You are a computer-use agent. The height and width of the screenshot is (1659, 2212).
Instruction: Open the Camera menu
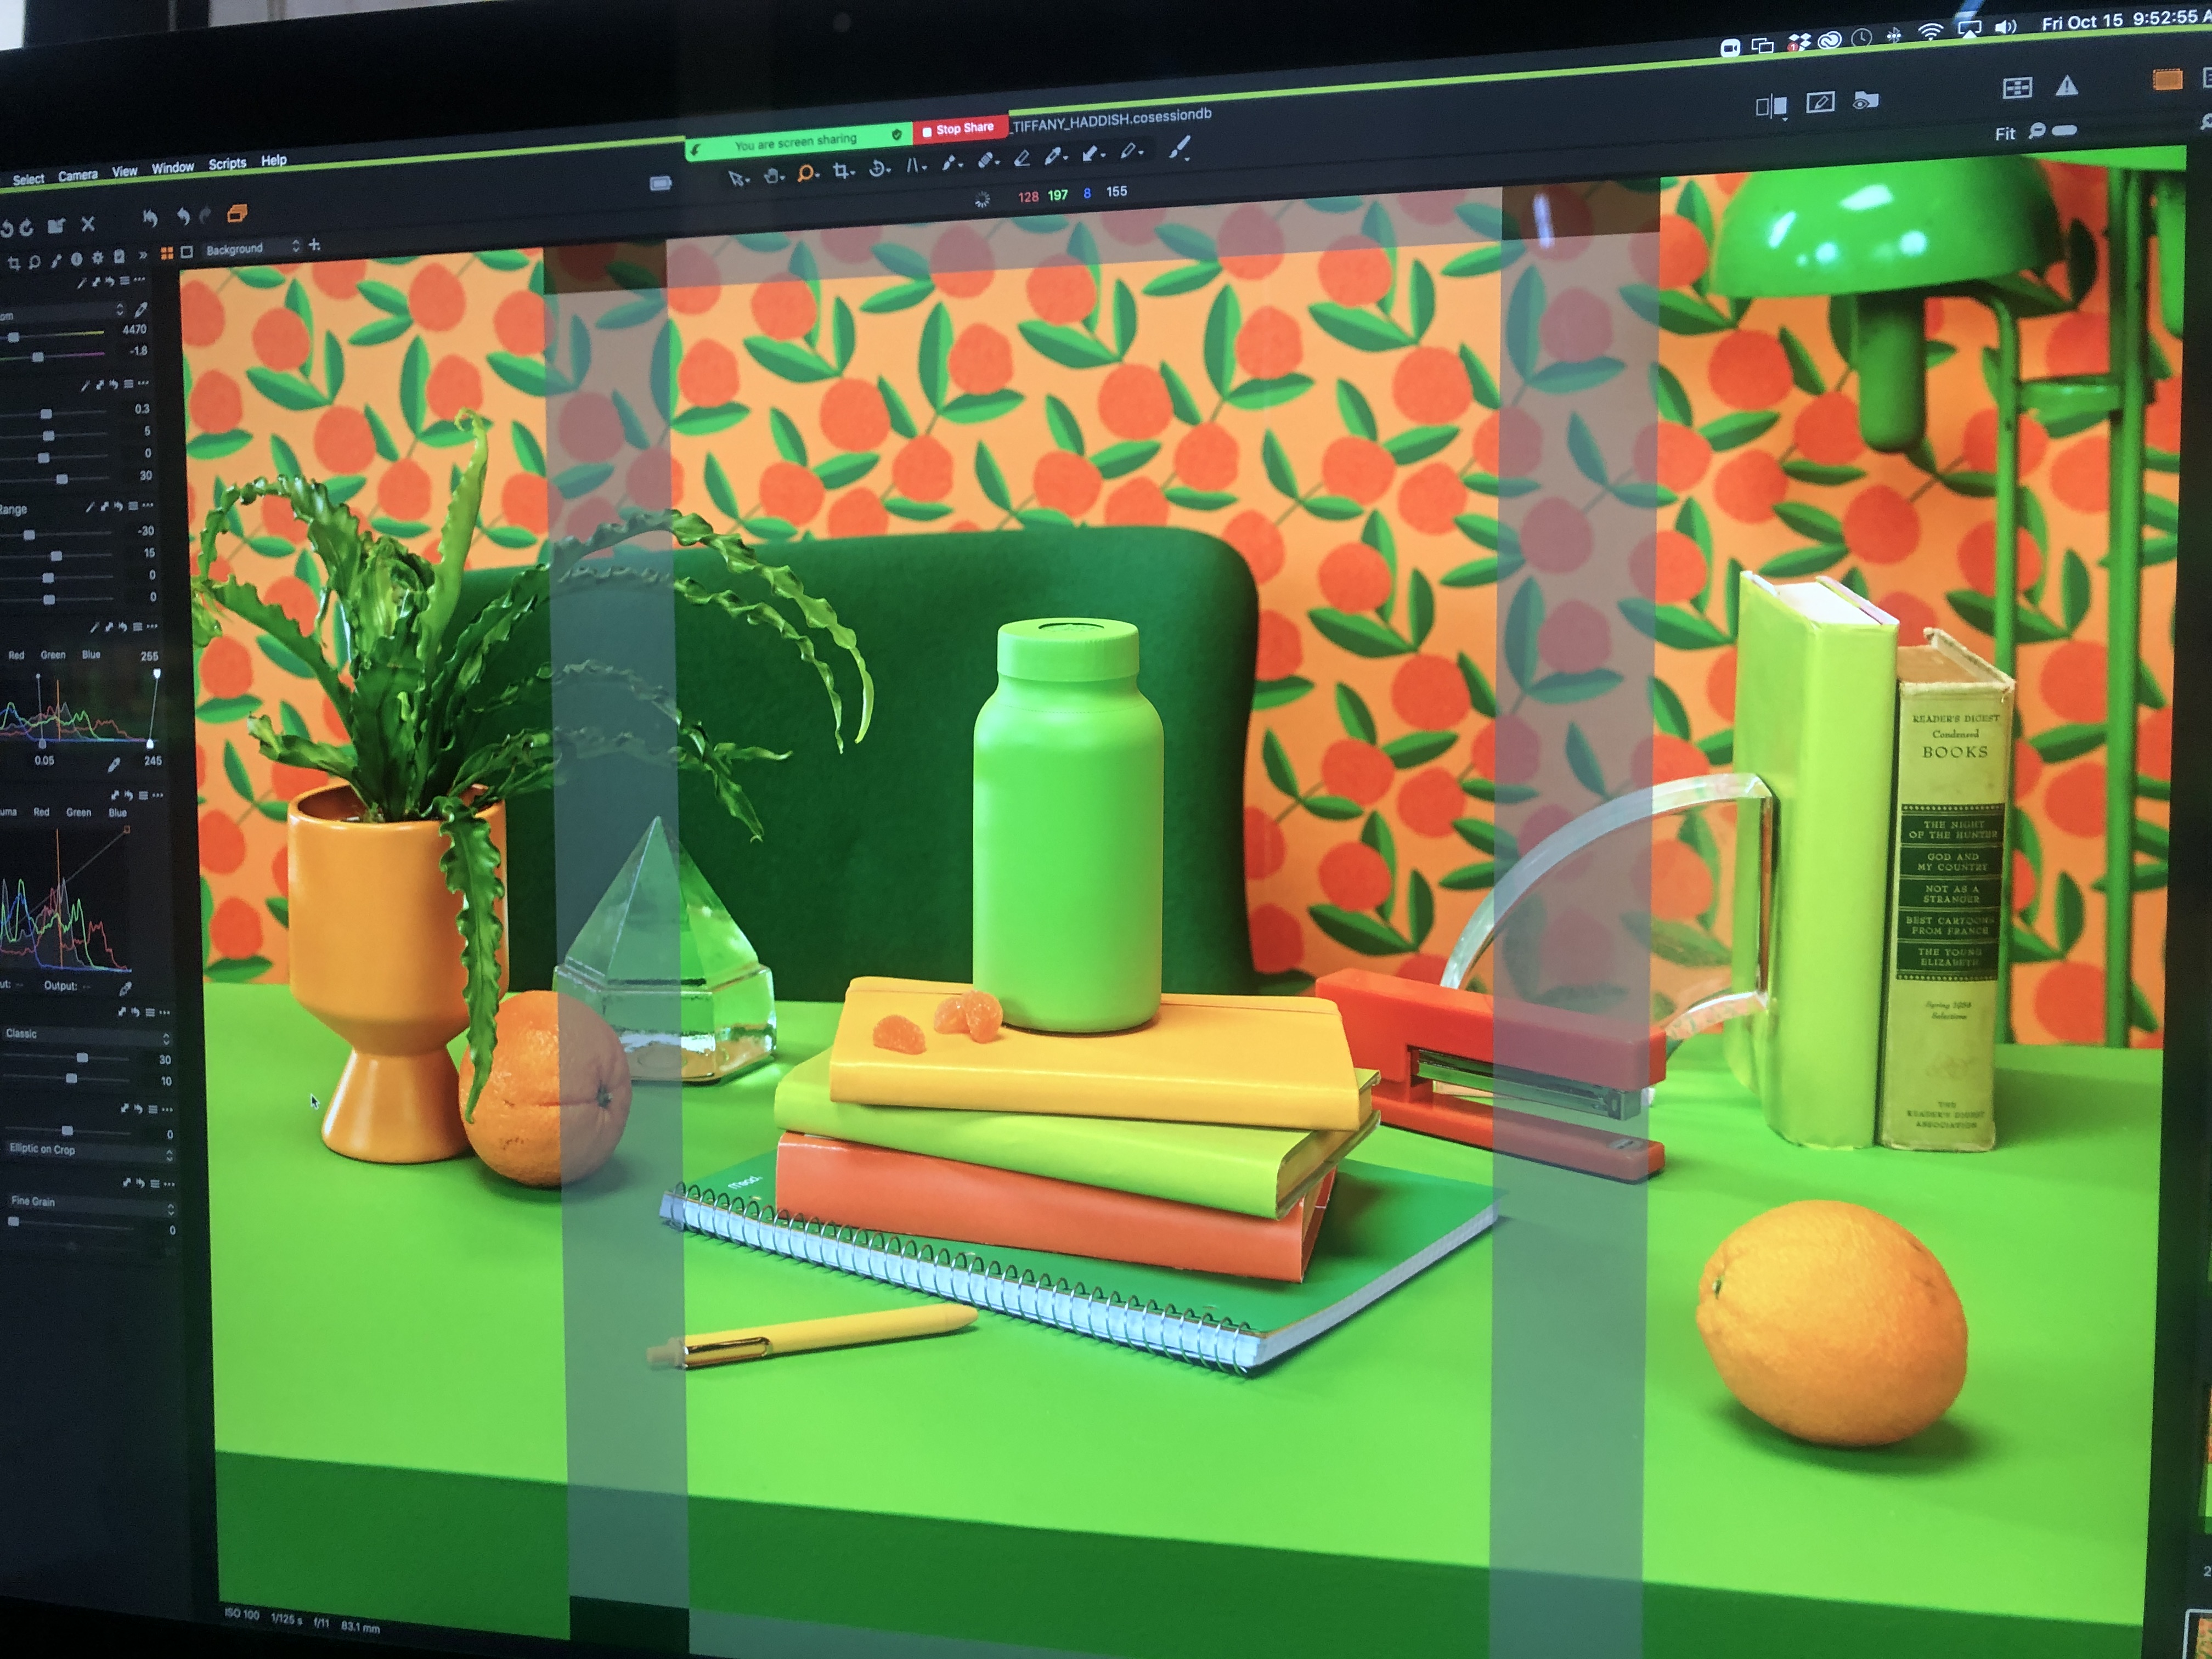click(x=77, y=176)
